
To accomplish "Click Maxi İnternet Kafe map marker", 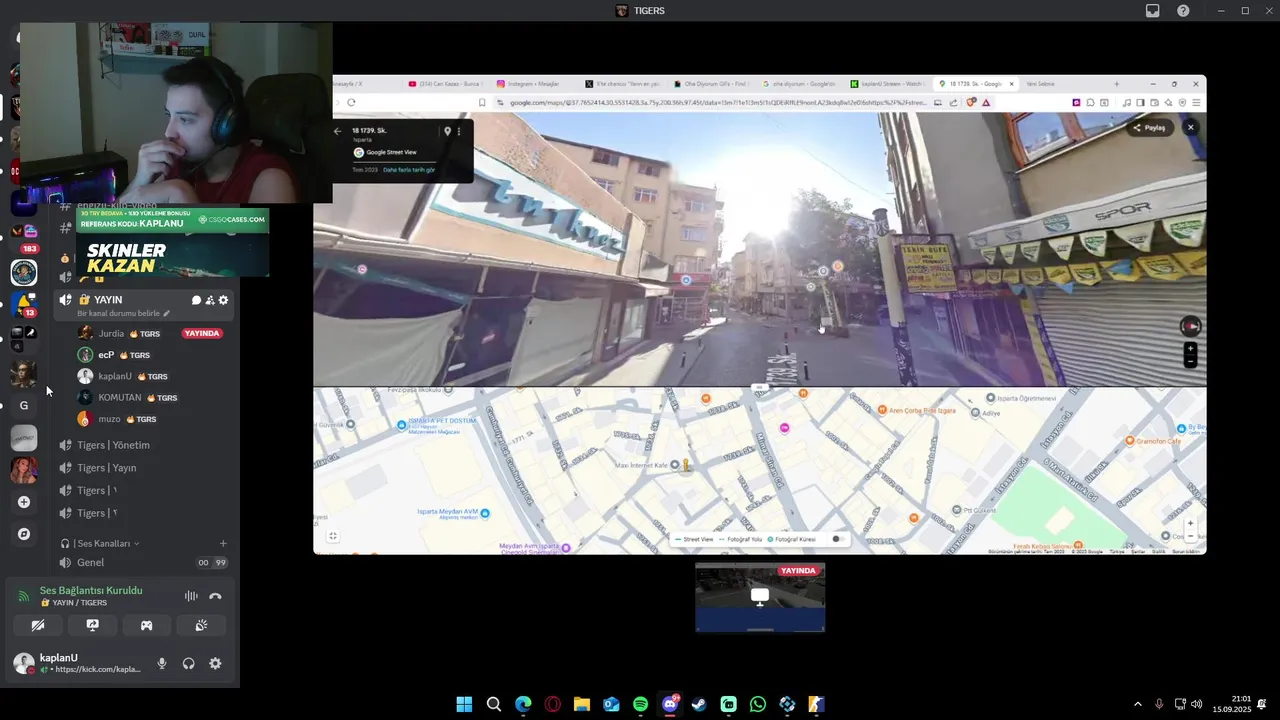I will coord(674,465).
